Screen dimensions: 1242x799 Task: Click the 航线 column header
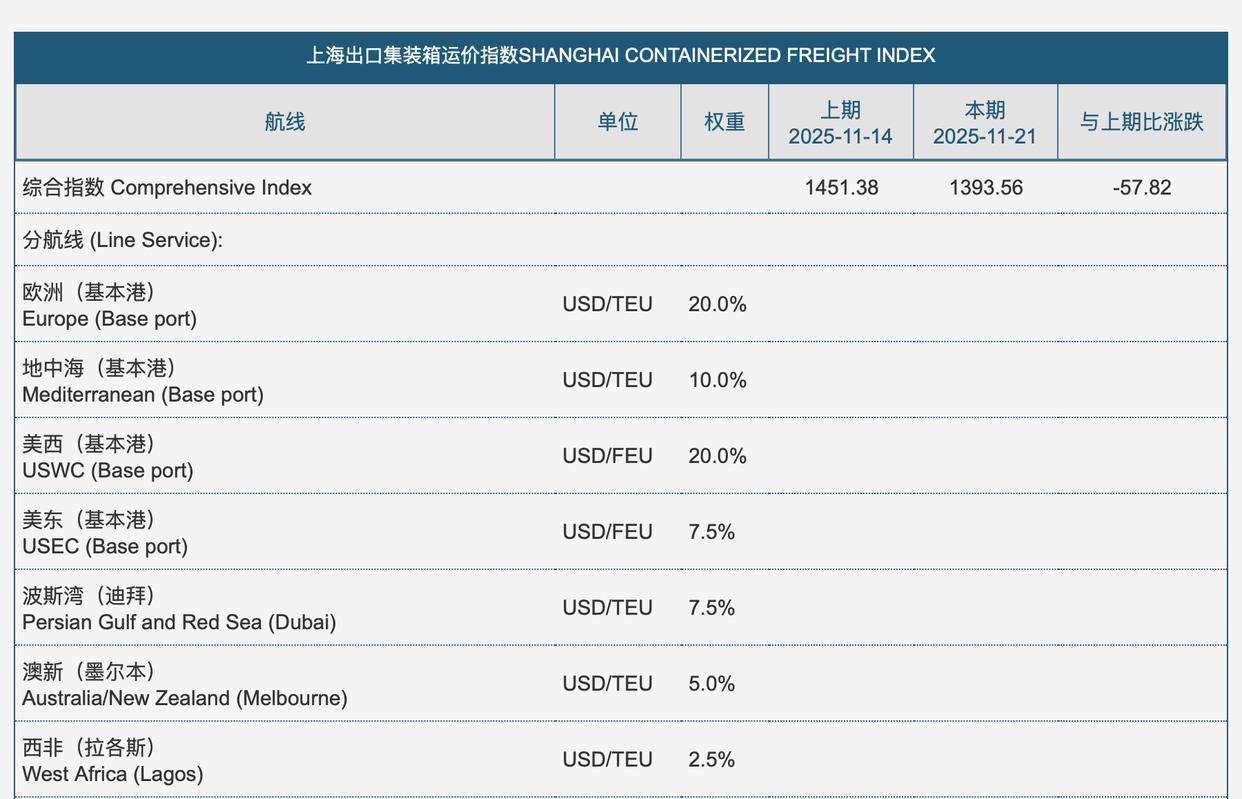tap(285, 122)
